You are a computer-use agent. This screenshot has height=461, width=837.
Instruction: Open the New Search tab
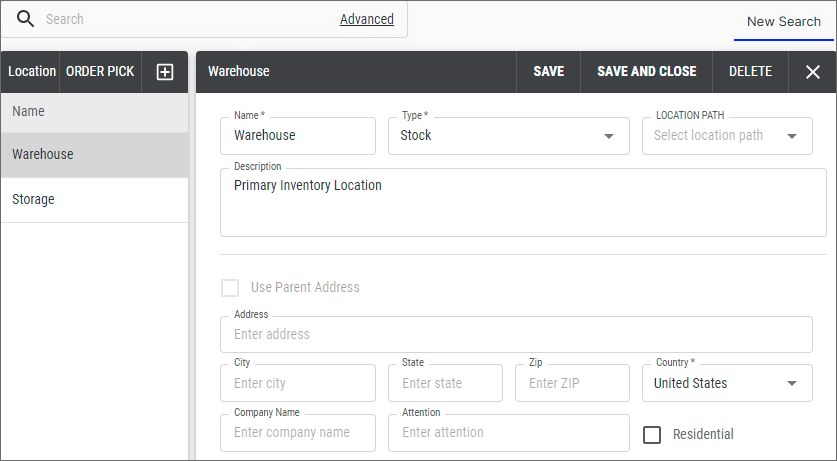pyautogui.click(x=783, y=21)
